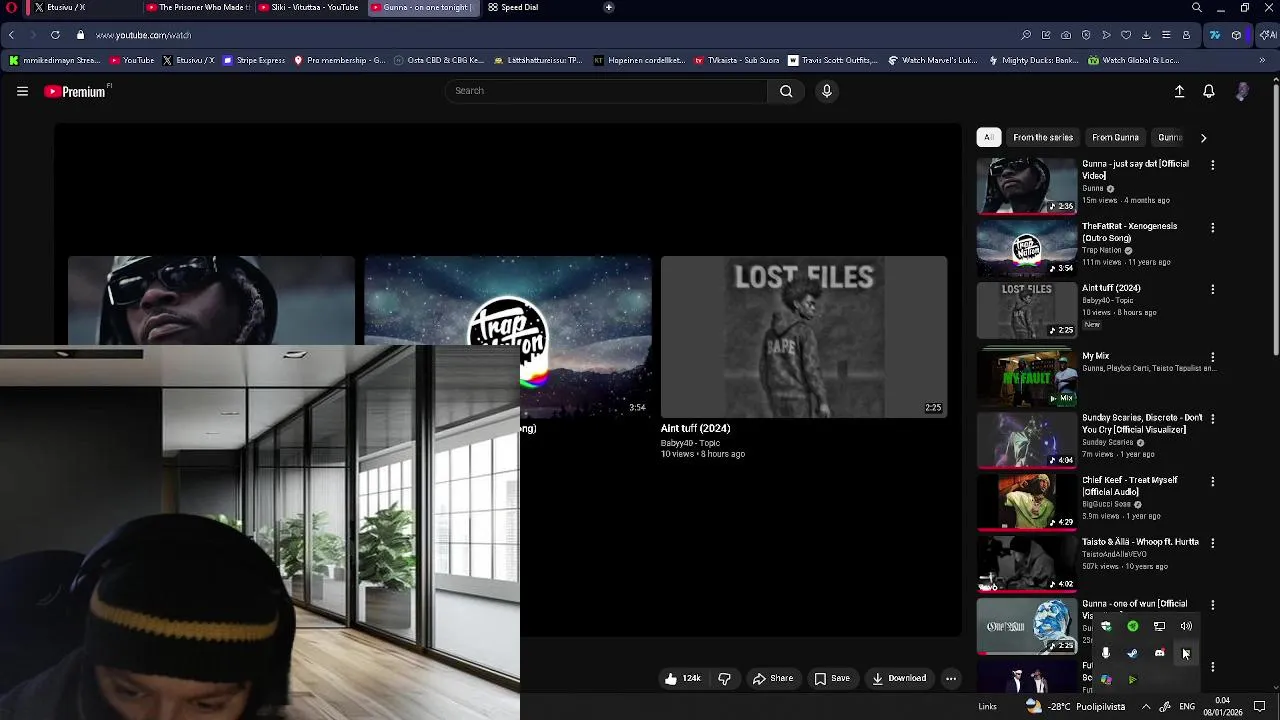
Task: Switch to The Prisoner Who Made tab
Action: (x=198, y=7)
